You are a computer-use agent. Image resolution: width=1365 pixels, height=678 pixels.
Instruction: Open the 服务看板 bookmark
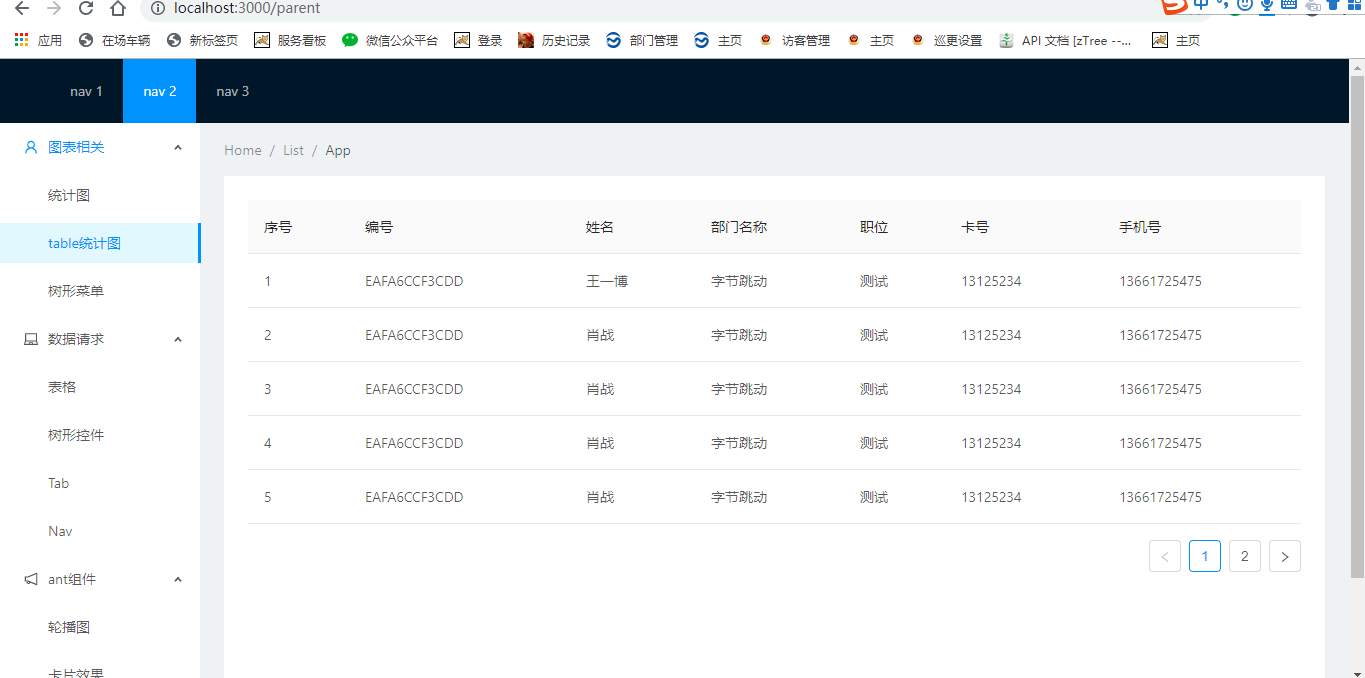click(x=290, y=41)
